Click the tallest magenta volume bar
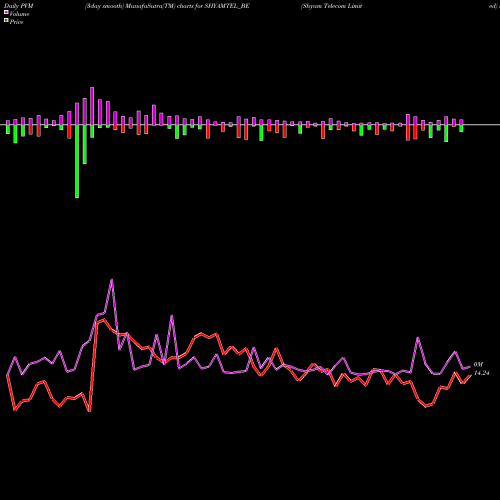The image size is (500, 500). (x=92, y=106)
